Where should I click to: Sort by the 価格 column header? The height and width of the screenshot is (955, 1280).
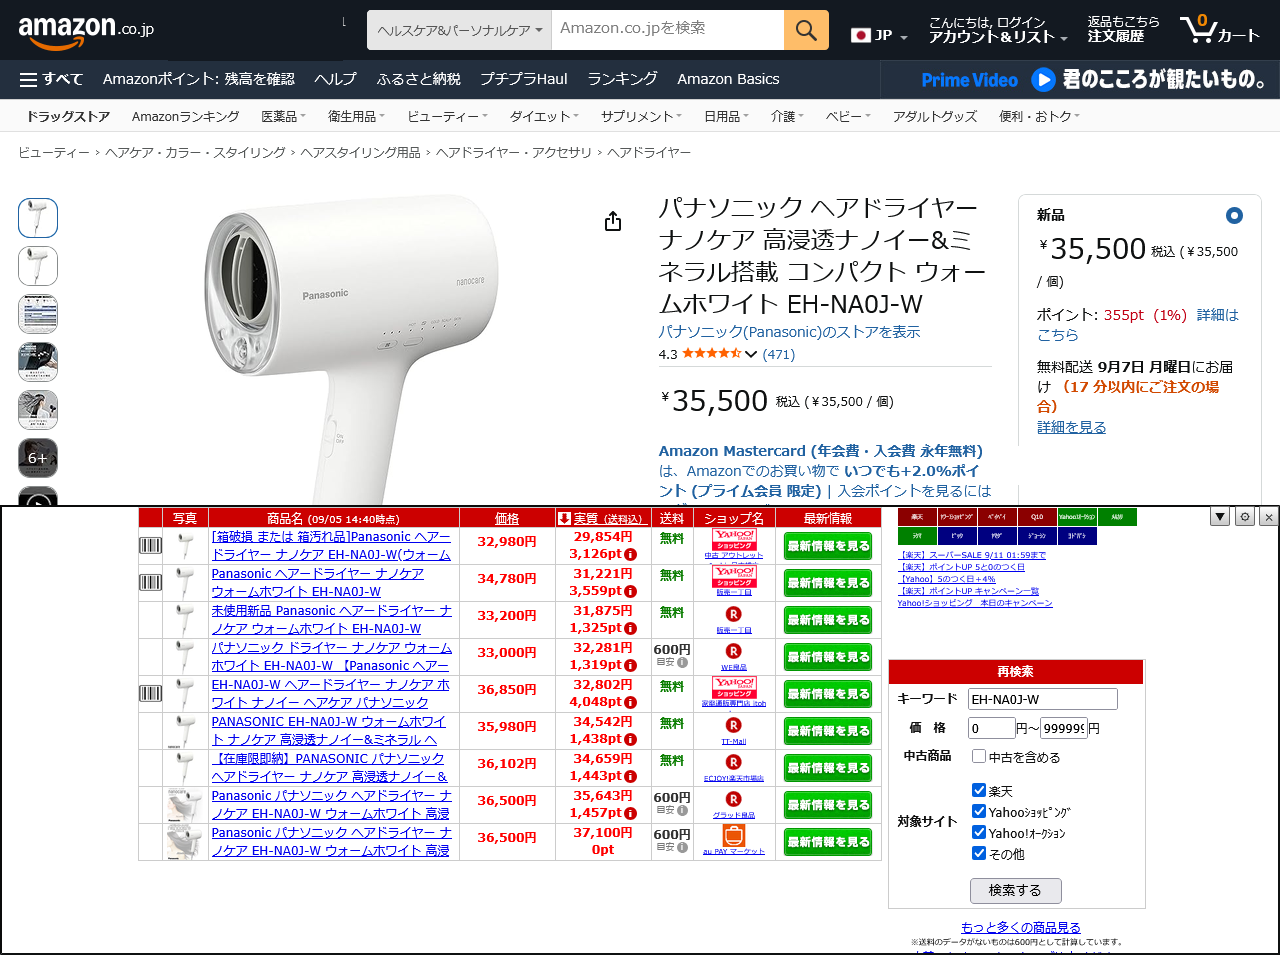pos(507,518)
